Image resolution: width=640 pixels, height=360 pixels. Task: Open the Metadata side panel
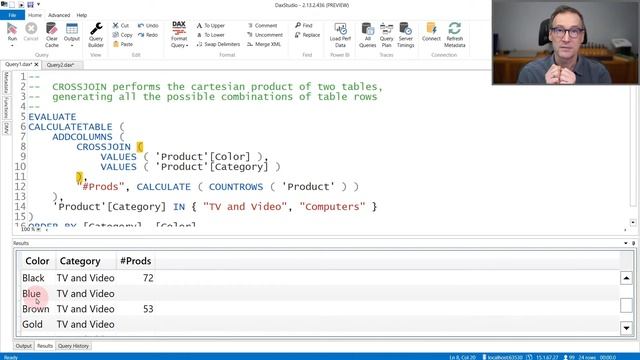pos(6,83)
